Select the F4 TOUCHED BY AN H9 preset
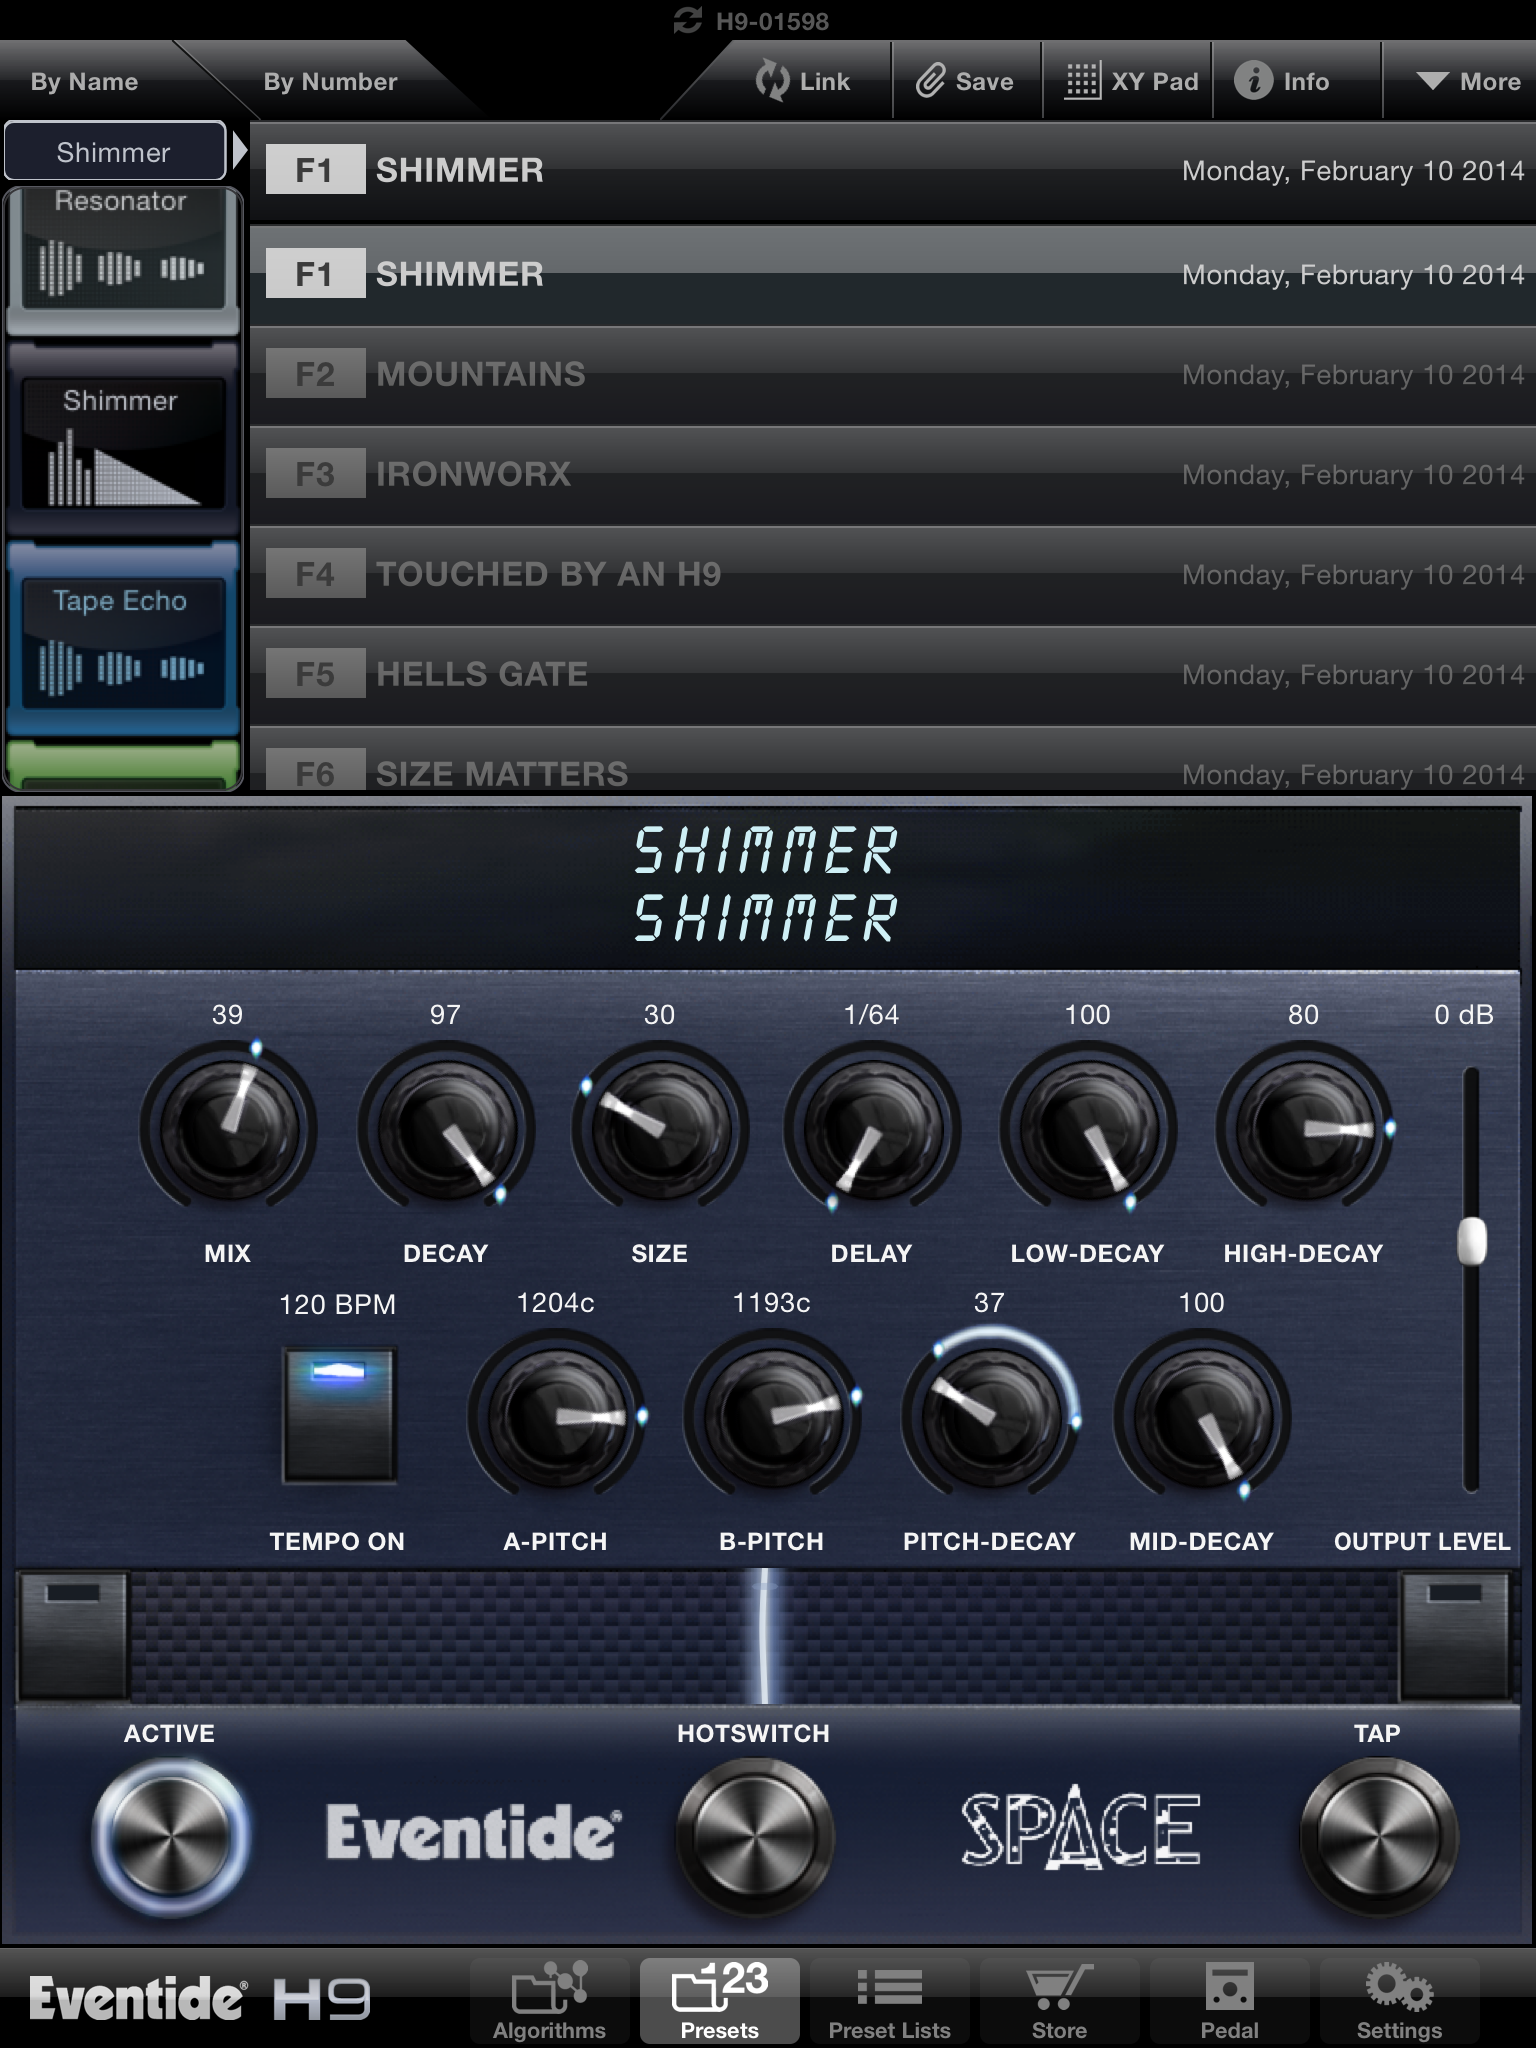1536x2048 pixels. (893, 575)
